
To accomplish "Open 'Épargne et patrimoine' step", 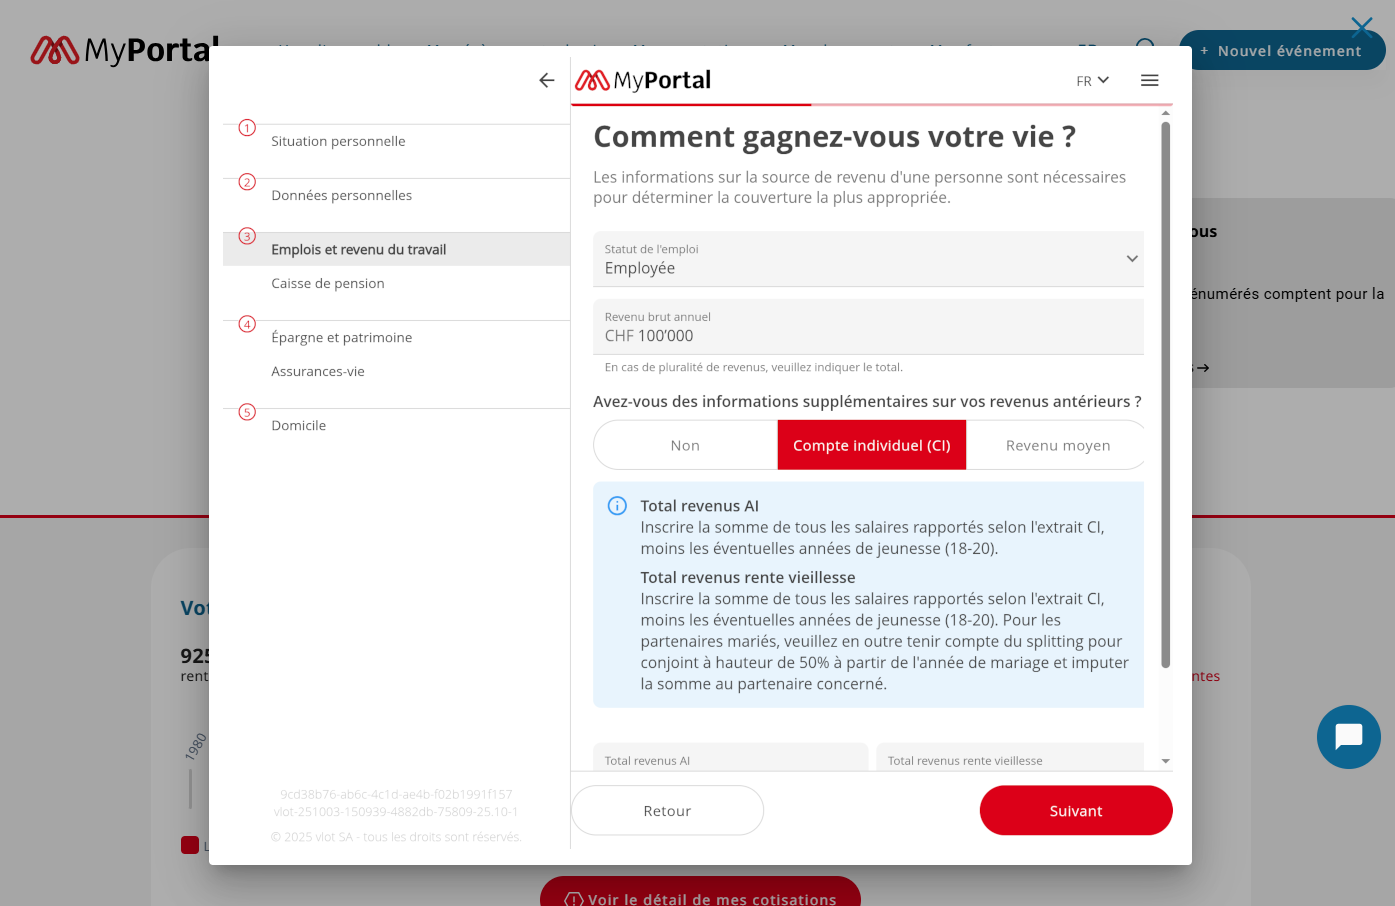I will click(x=341, y=337).
